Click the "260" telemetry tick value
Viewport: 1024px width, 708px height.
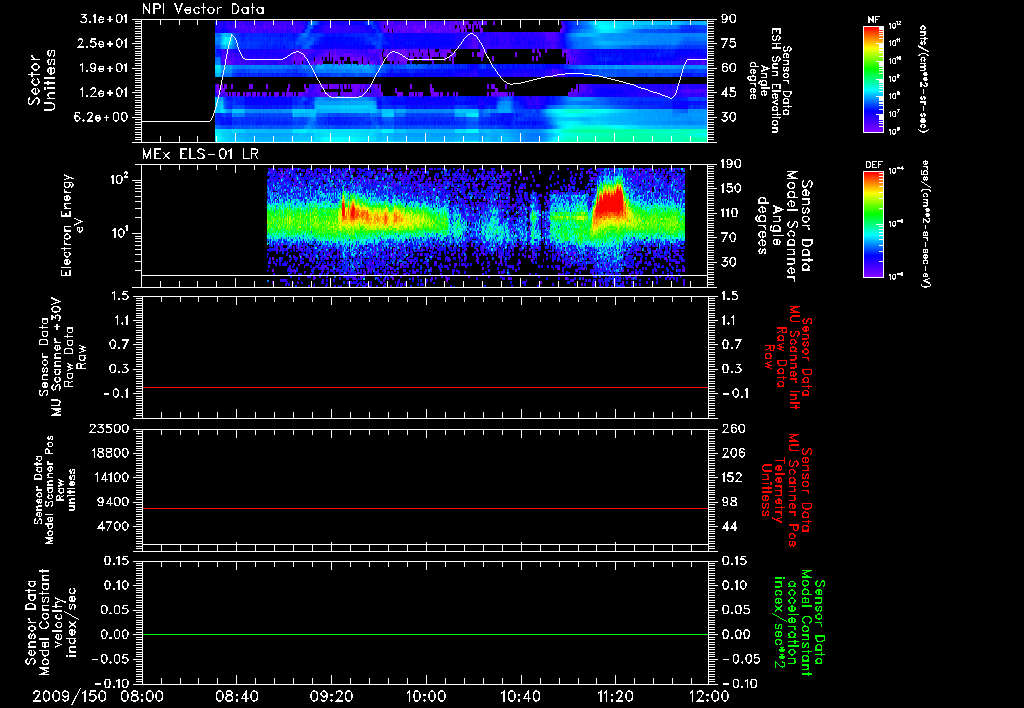(x=733, y=428)
